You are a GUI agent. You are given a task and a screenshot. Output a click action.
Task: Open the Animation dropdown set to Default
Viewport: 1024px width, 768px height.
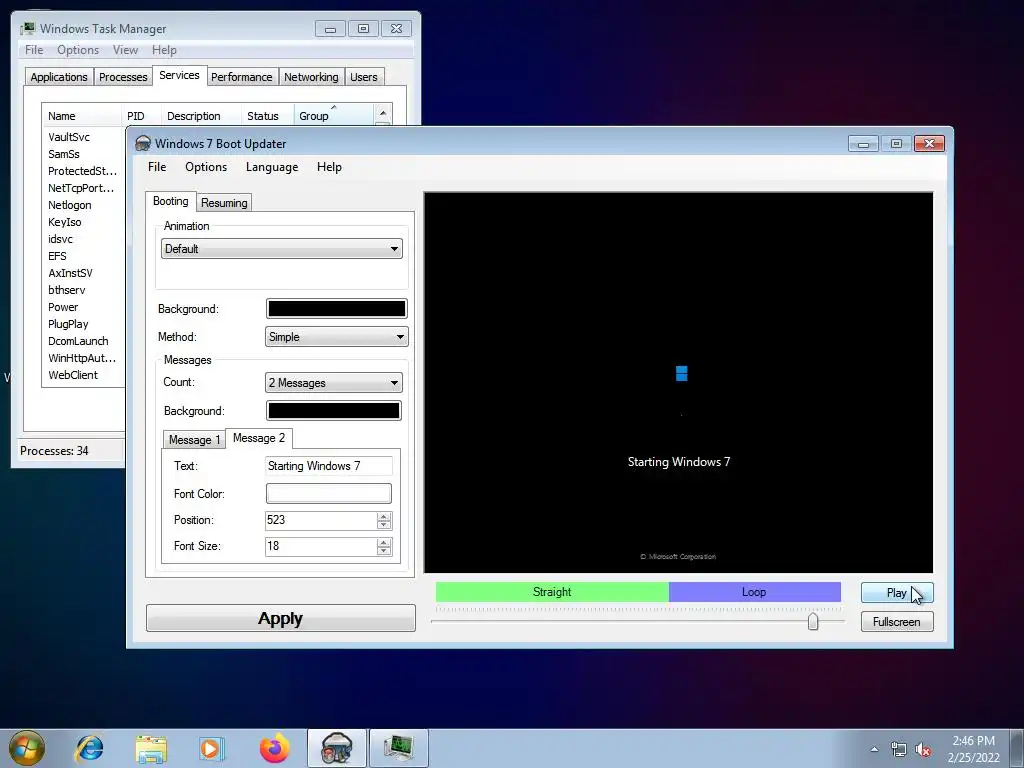coord(281,249)
